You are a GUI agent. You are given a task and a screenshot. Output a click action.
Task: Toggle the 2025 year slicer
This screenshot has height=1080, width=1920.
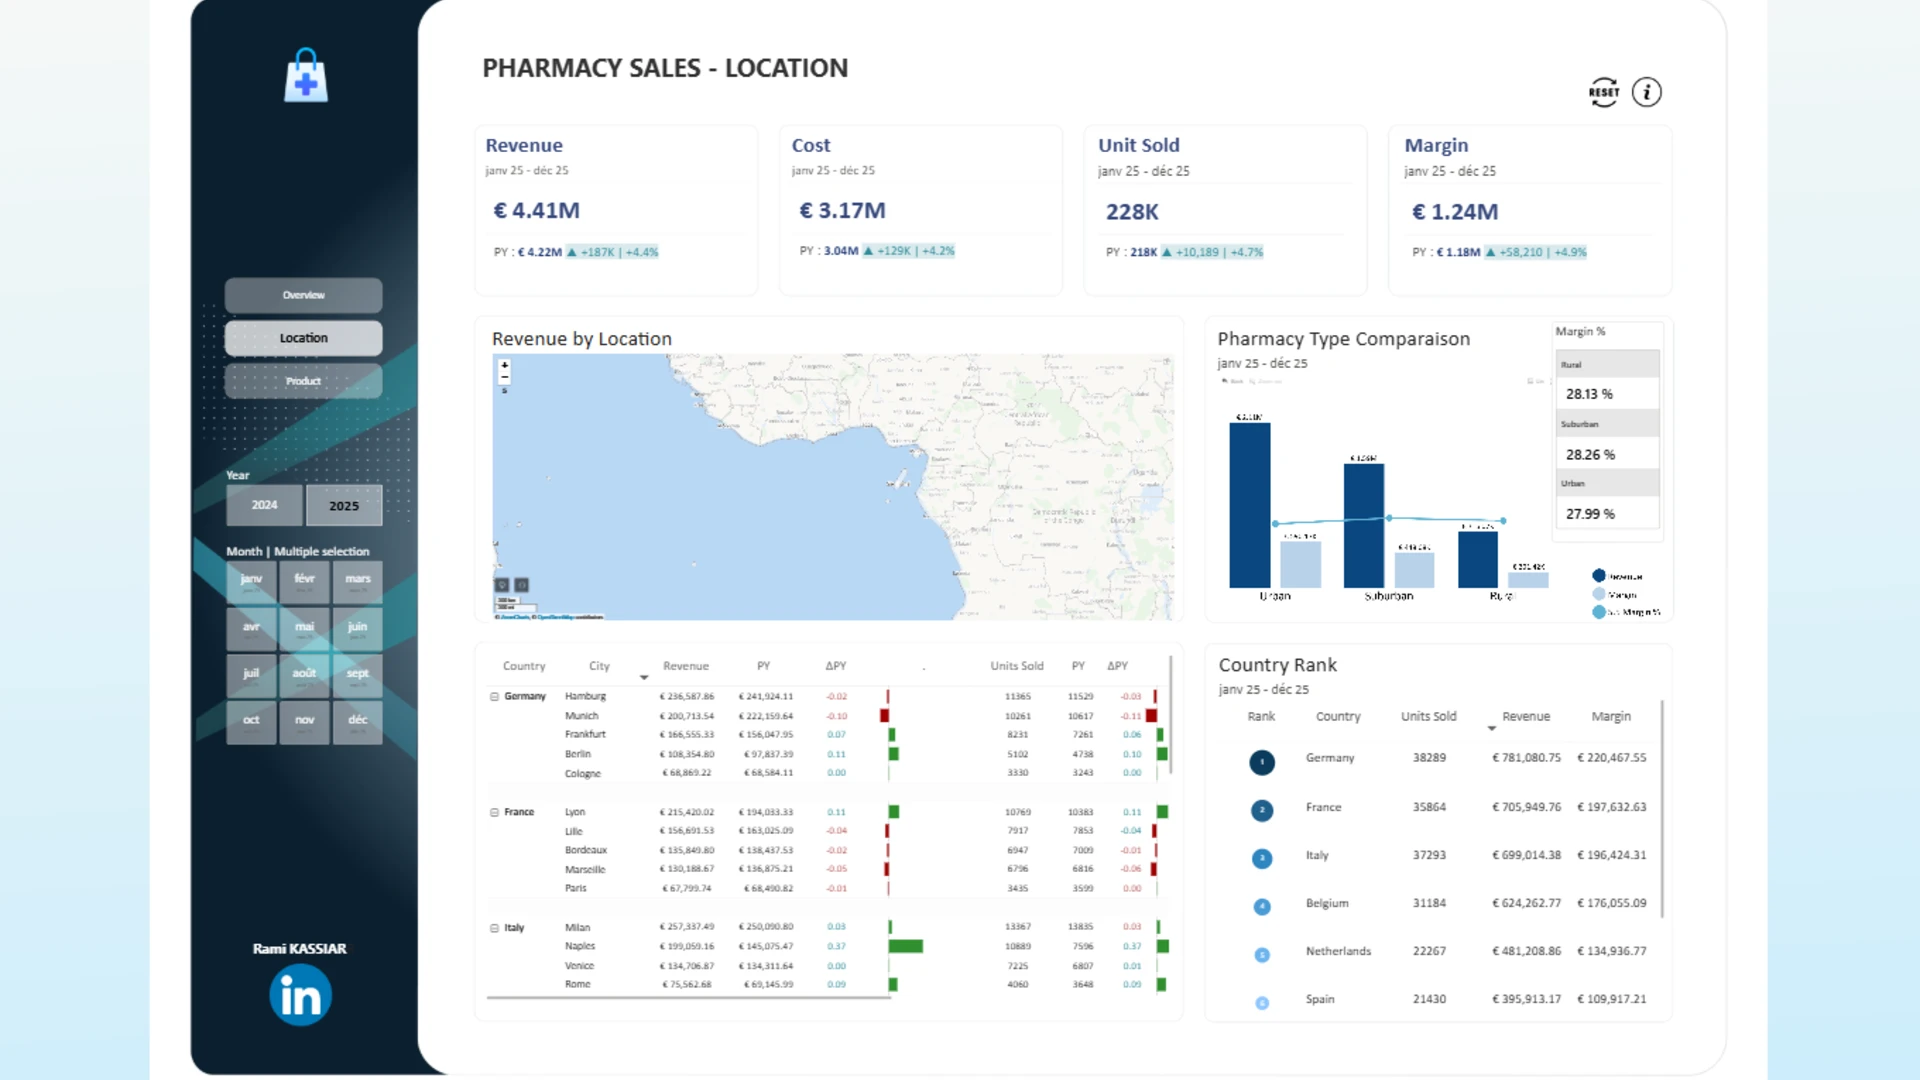pos(344,505)
